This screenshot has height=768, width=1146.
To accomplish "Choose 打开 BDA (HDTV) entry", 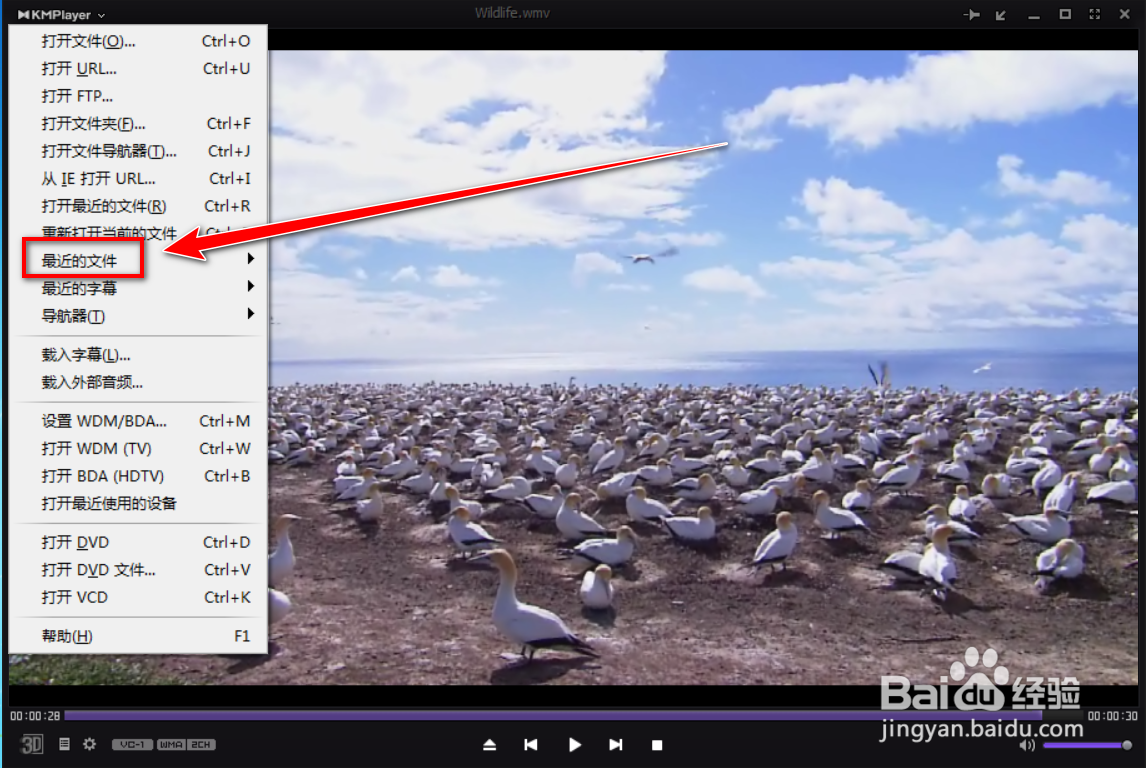I will click(x=139, y=476).
